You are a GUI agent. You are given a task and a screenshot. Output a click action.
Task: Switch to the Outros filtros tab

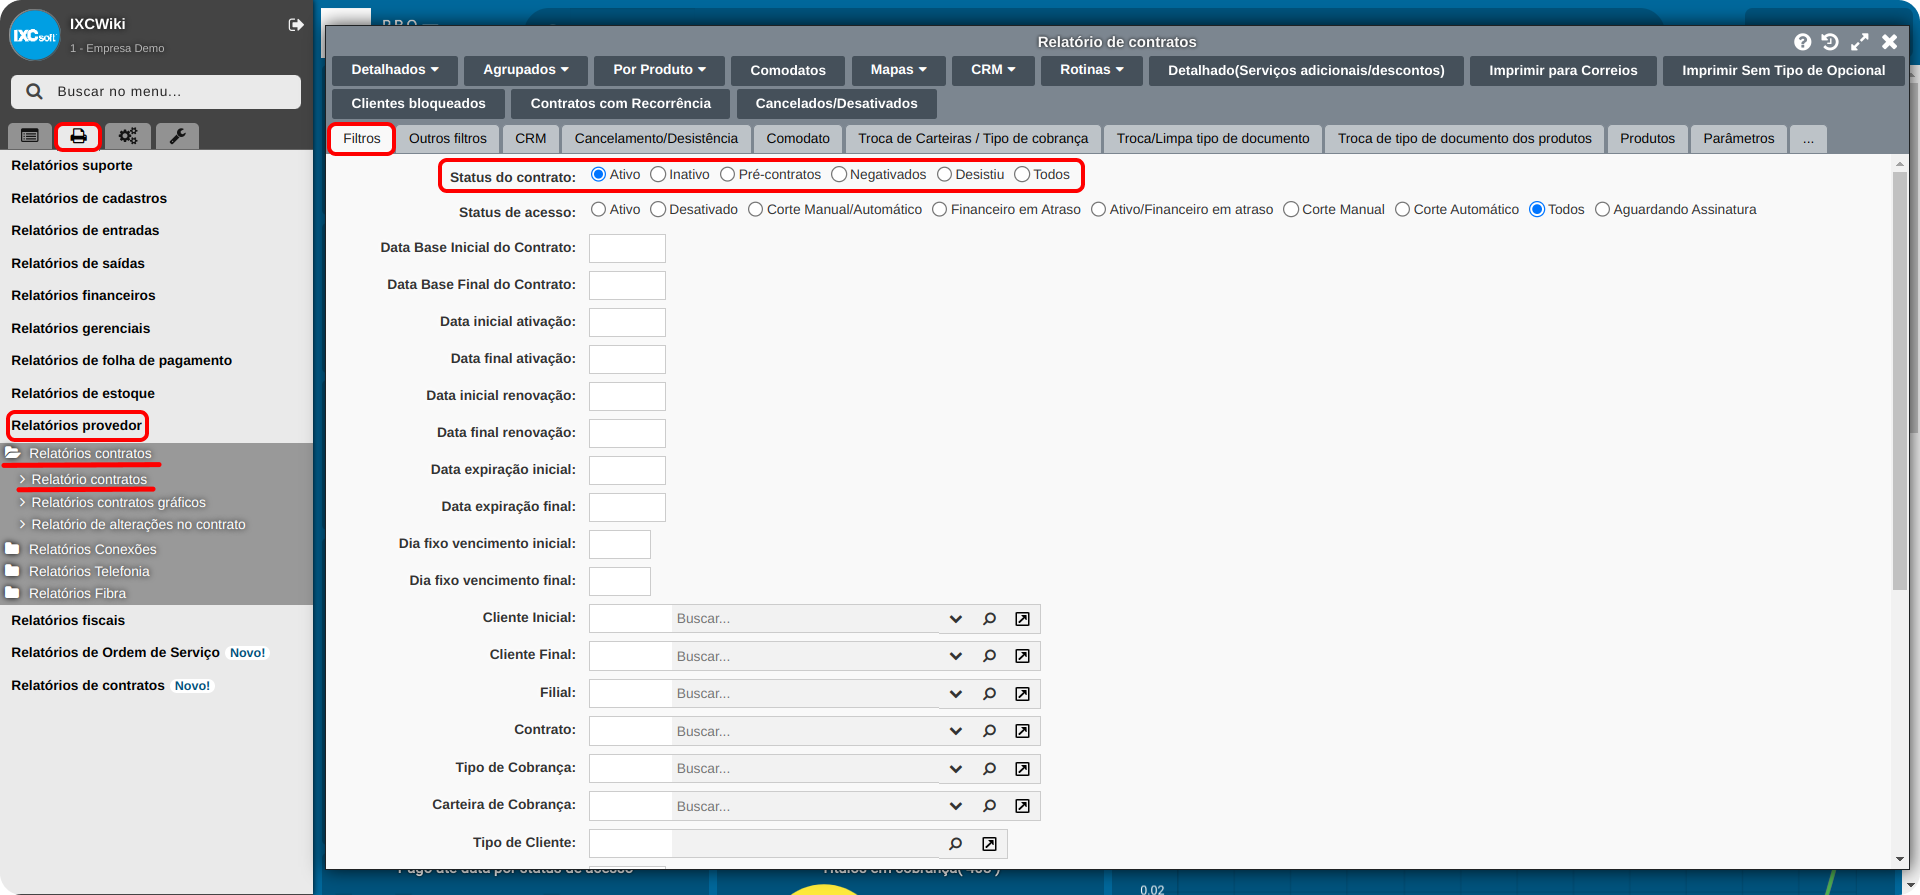pos(448,139)
